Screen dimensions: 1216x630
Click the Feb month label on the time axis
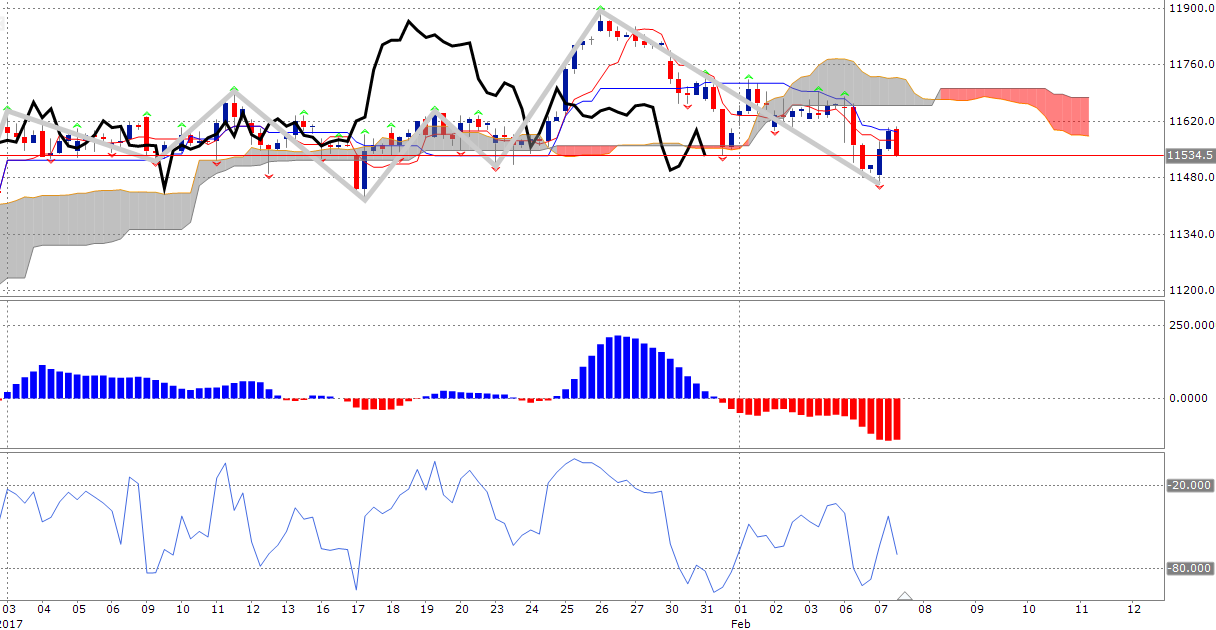[x=740, y=622]
